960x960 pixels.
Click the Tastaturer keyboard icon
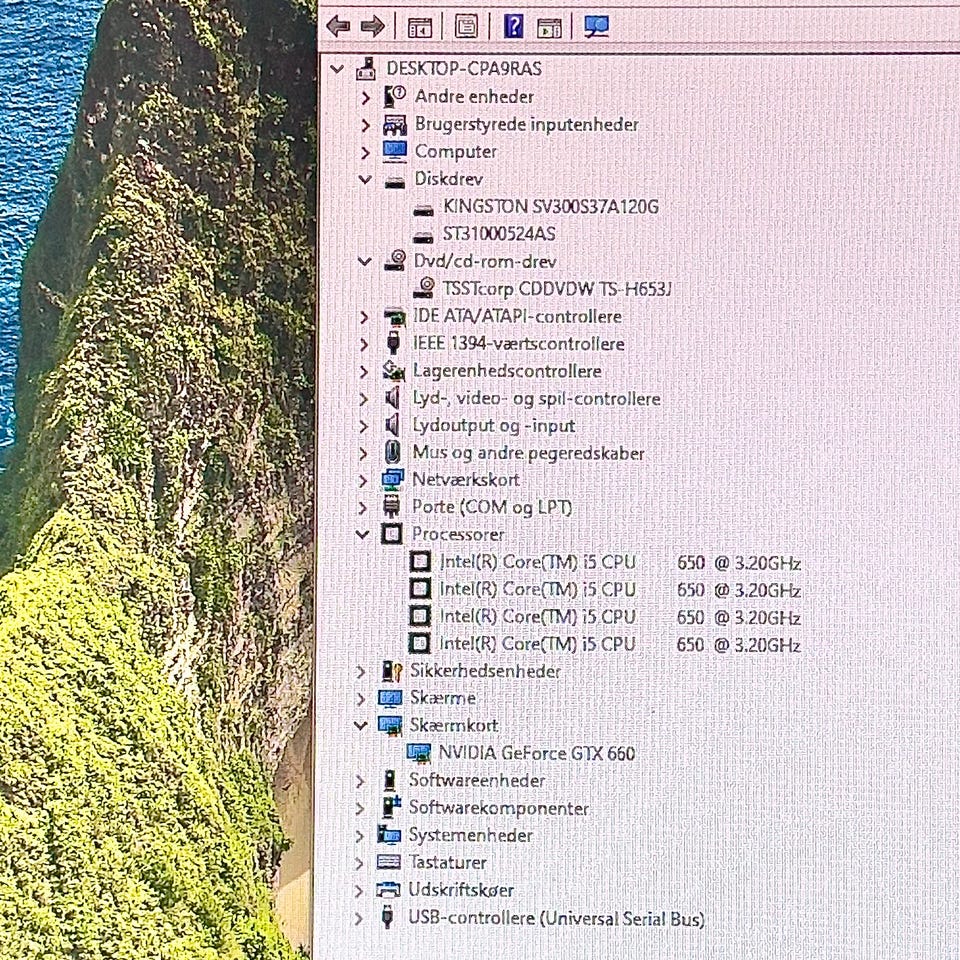pos(389,862)
